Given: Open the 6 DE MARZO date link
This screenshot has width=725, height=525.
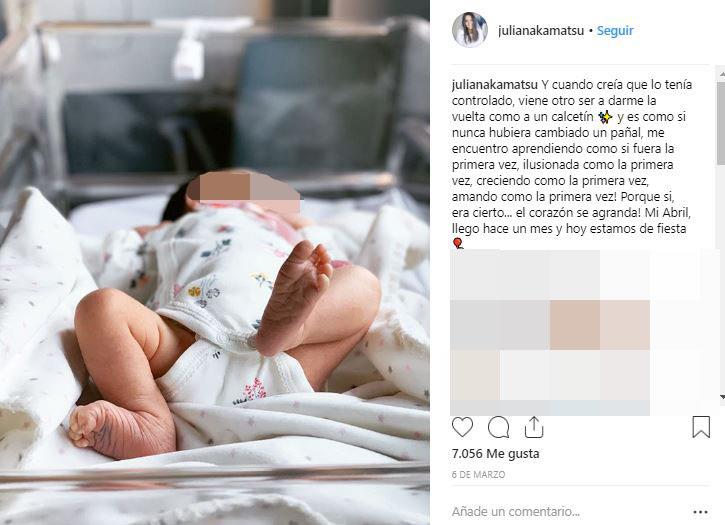Looking at the screenshot, I should [x=479, y=475].
